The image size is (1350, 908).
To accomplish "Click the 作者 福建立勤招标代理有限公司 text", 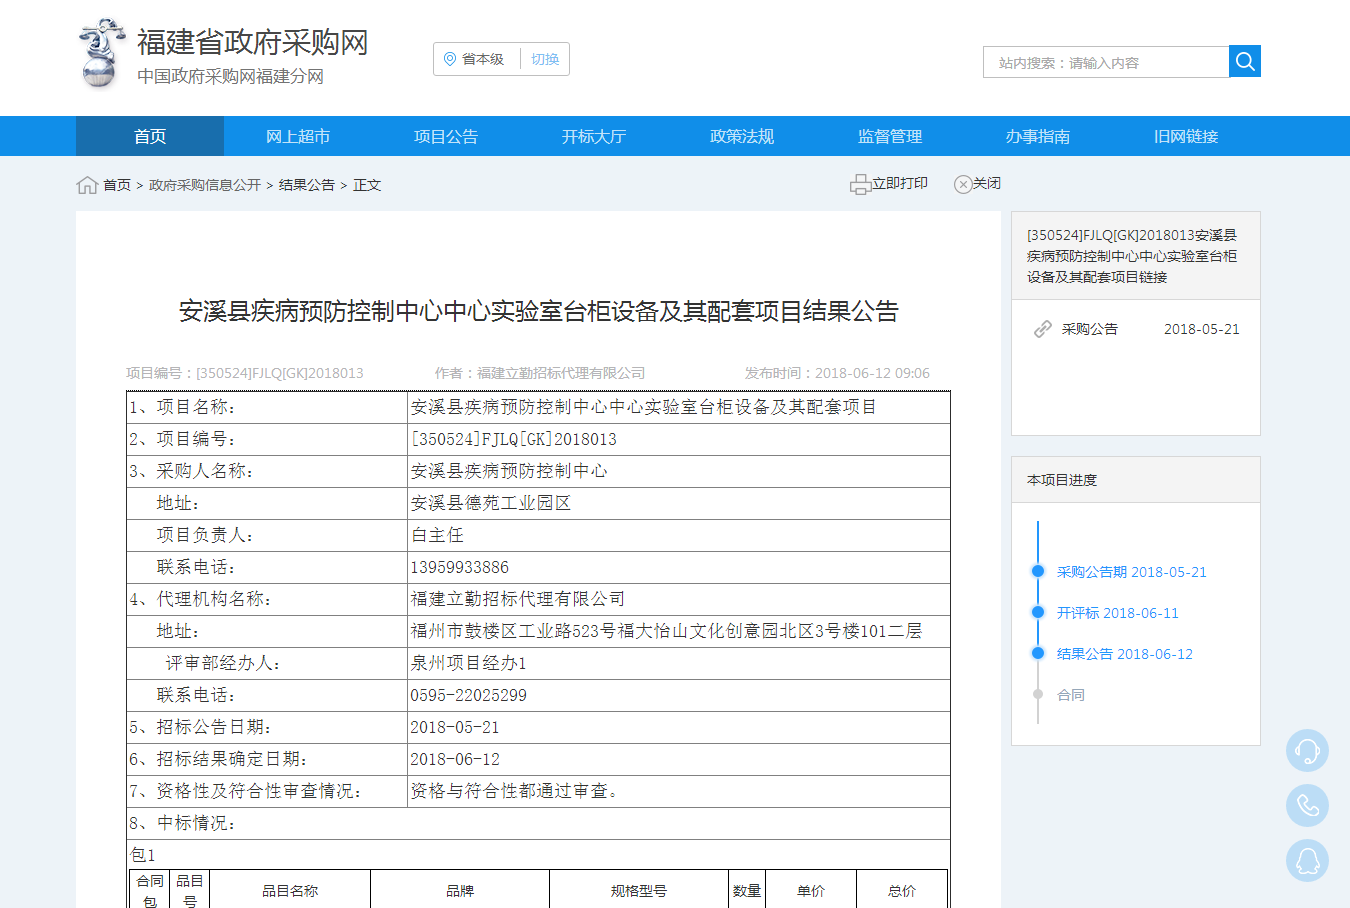I will tap(540, 373).
